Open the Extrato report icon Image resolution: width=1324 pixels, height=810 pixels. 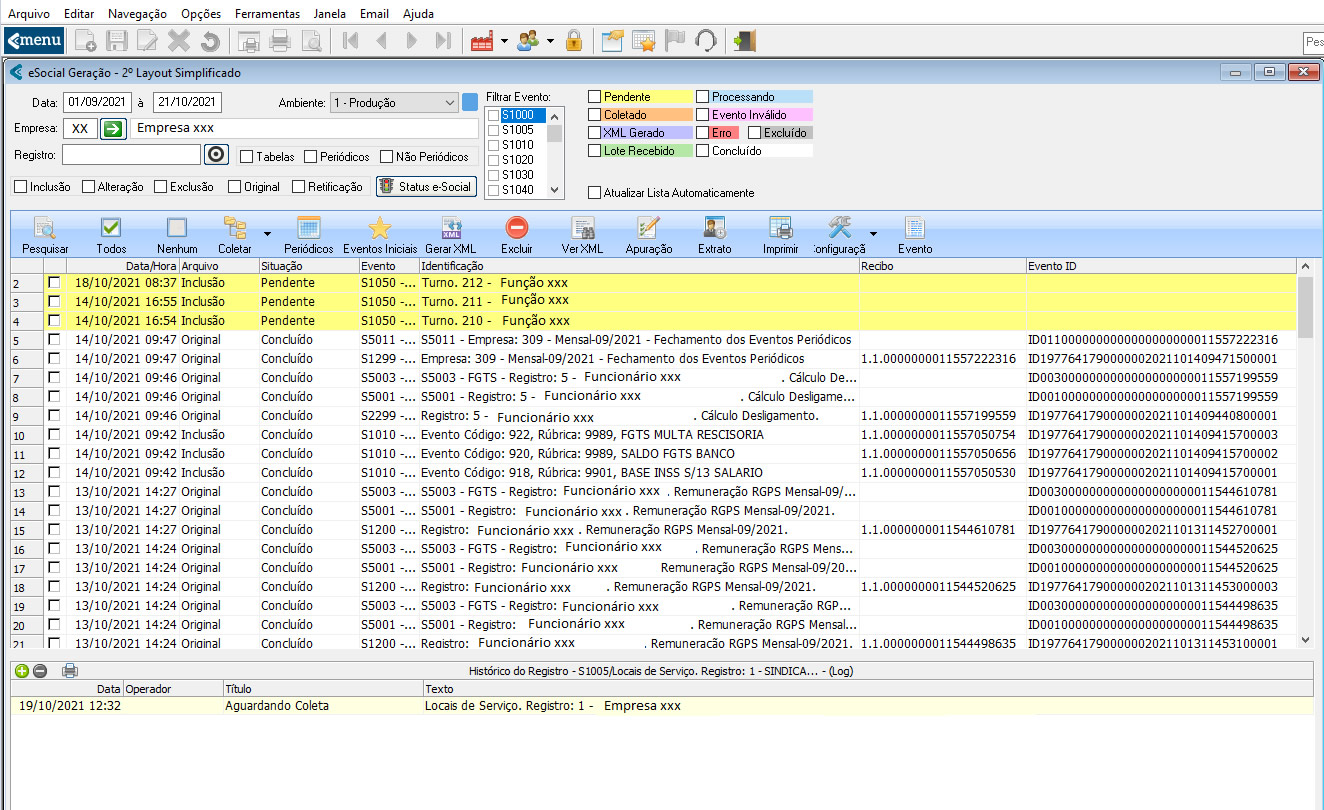pyautogui.click(x=714, y=229)
